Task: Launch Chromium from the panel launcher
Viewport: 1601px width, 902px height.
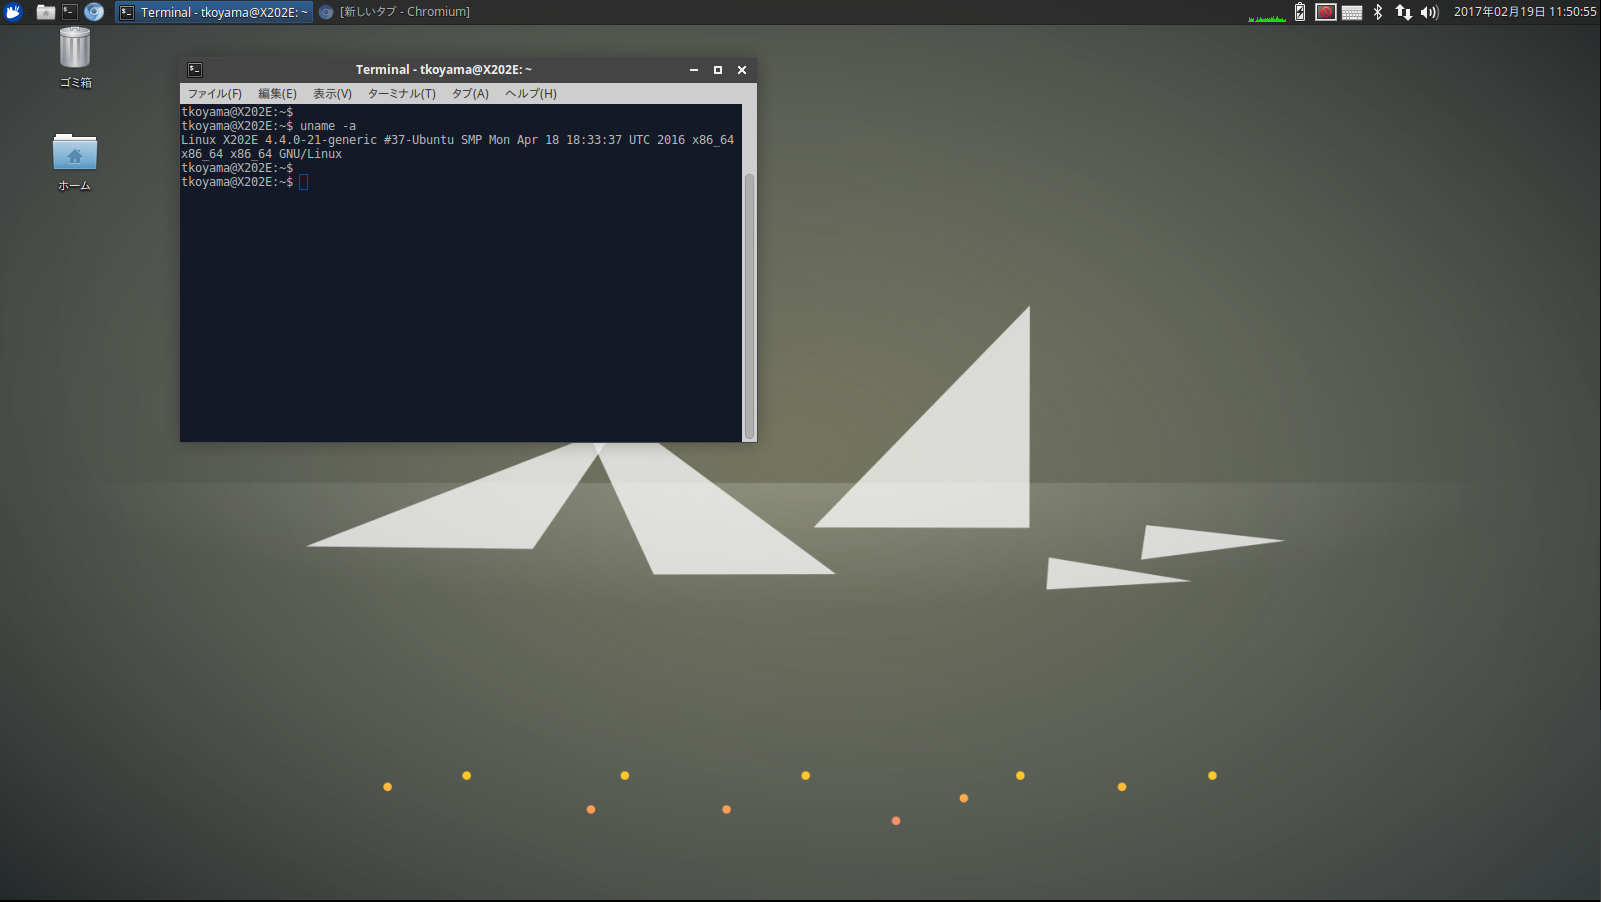Action: 94,12
